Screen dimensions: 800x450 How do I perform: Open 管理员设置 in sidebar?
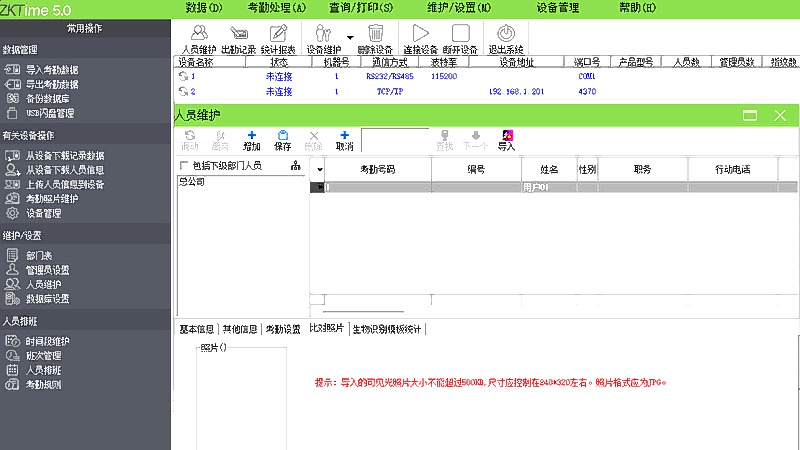[37, 270]
